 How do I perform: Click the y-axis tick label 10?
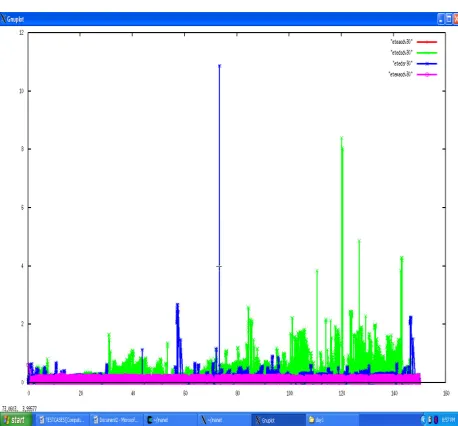pos(22,91)
